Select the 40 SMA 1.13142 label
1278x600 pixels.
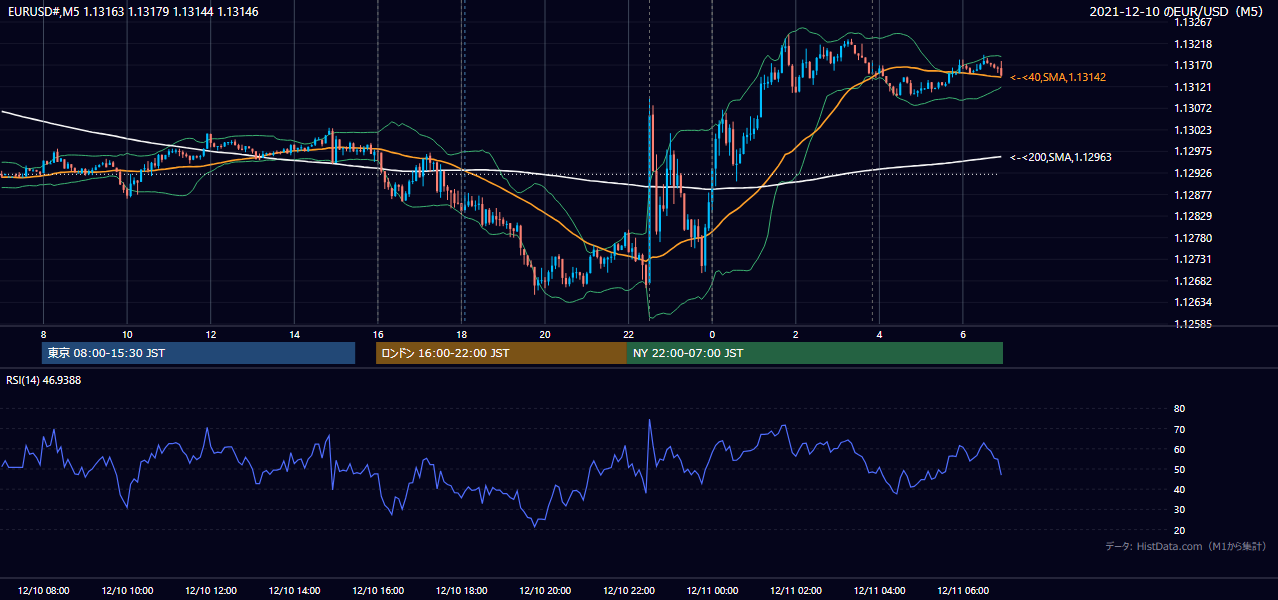(x=1058, y=77)
